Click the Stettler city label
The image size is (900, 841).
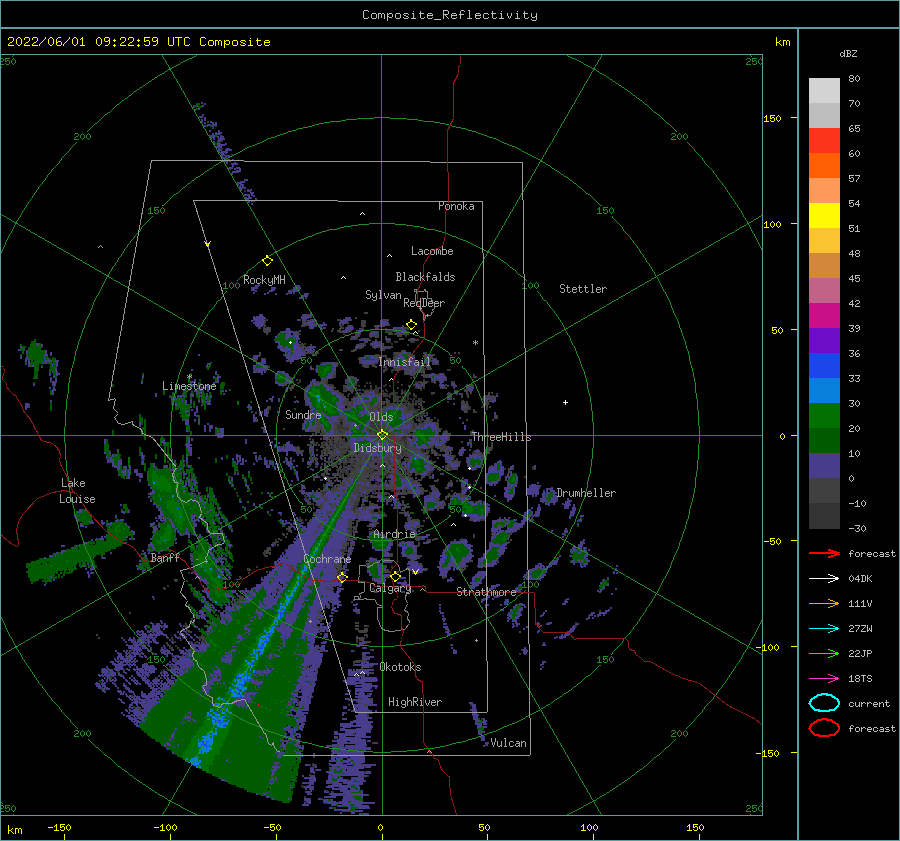pyautogui.click(x=583, y=289)
